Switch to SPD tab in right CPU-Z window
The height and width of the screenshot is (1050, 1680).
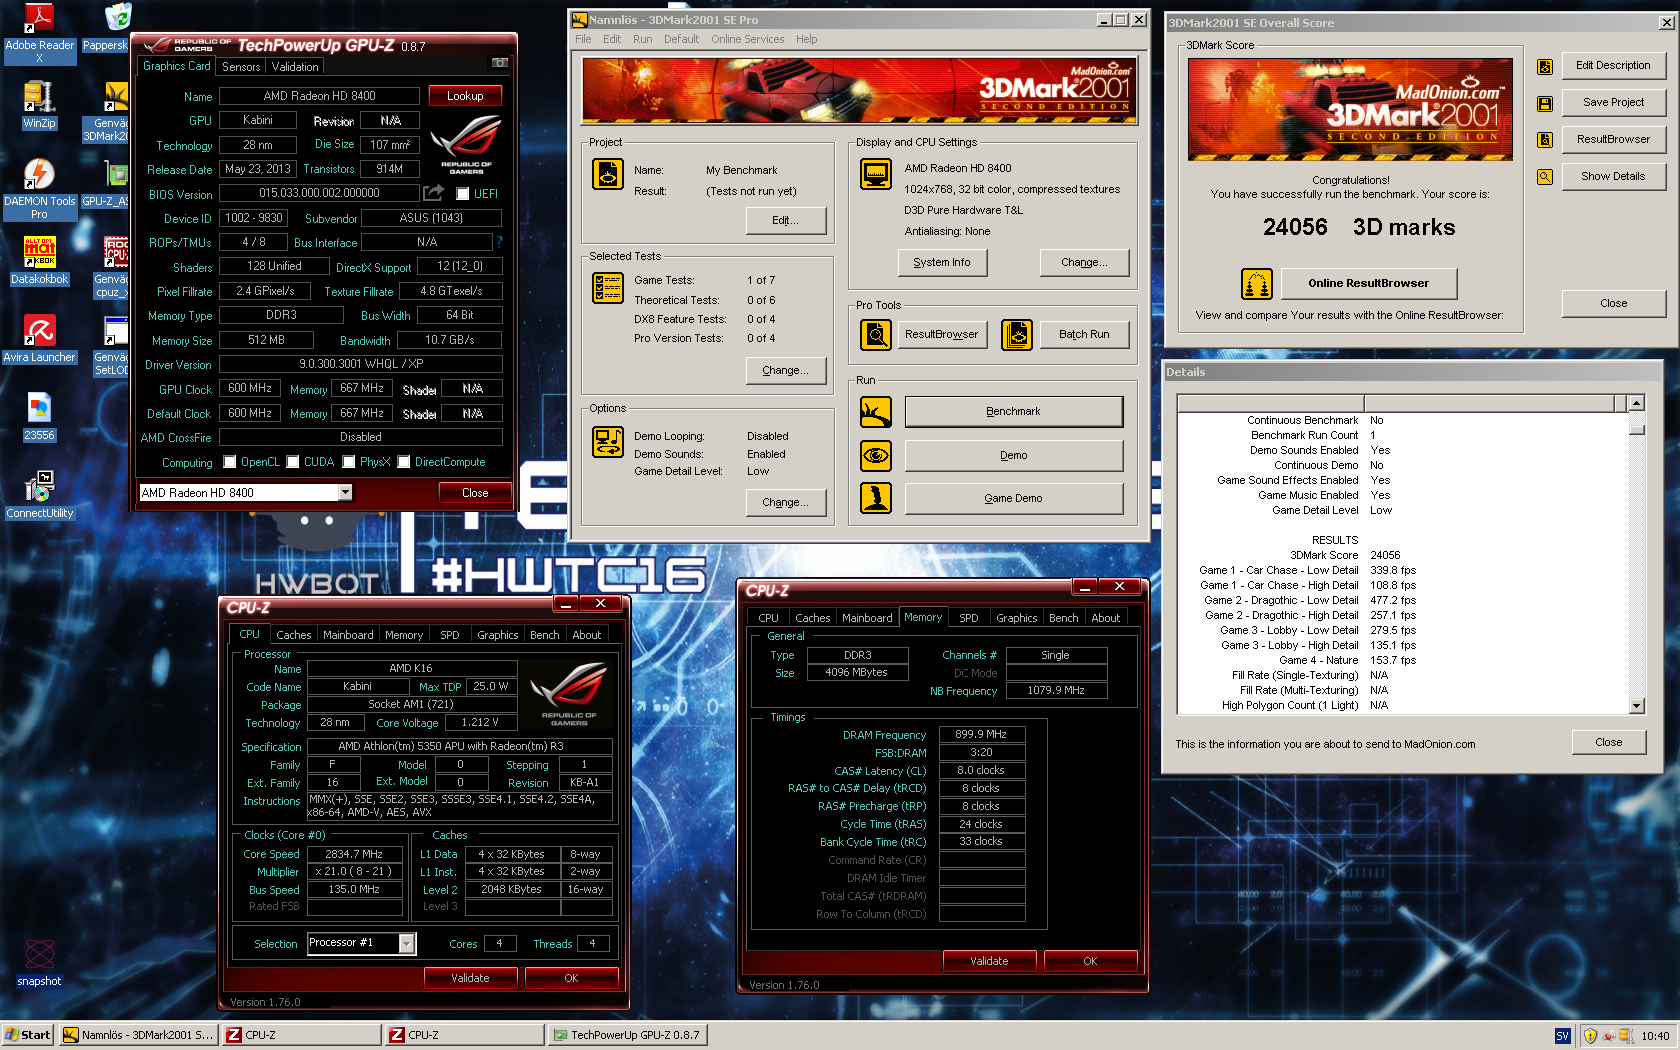(969, 618)
